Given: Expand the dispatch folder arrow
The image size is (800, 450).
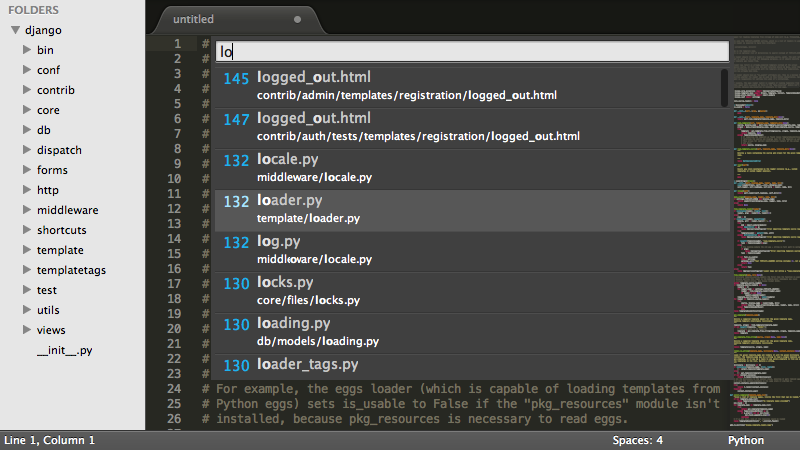Looking at the screenshot, I should click(27, 149).
